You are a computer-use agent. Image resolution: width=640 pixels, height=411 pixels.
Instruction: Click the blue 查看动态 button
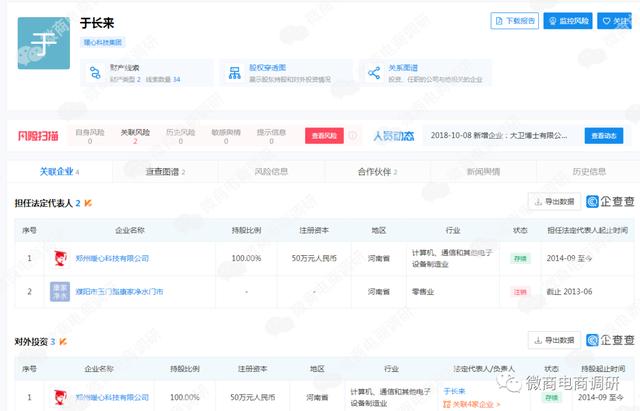tap(604, 136)
